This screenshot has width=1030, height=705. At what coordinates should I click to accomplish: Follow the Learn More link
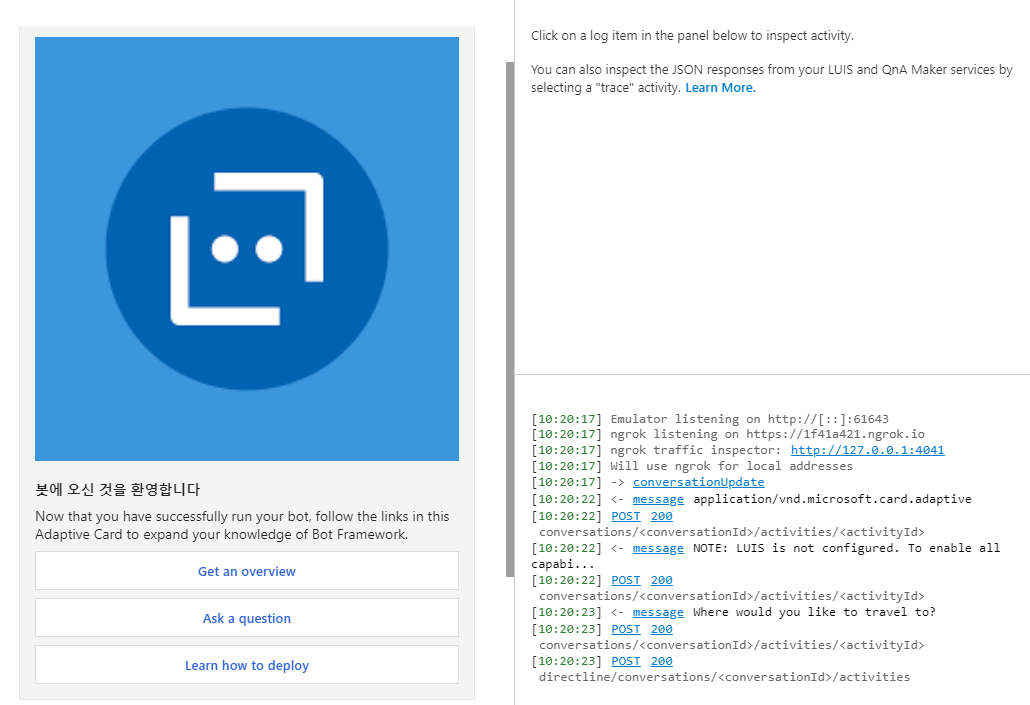coord(721,87)
